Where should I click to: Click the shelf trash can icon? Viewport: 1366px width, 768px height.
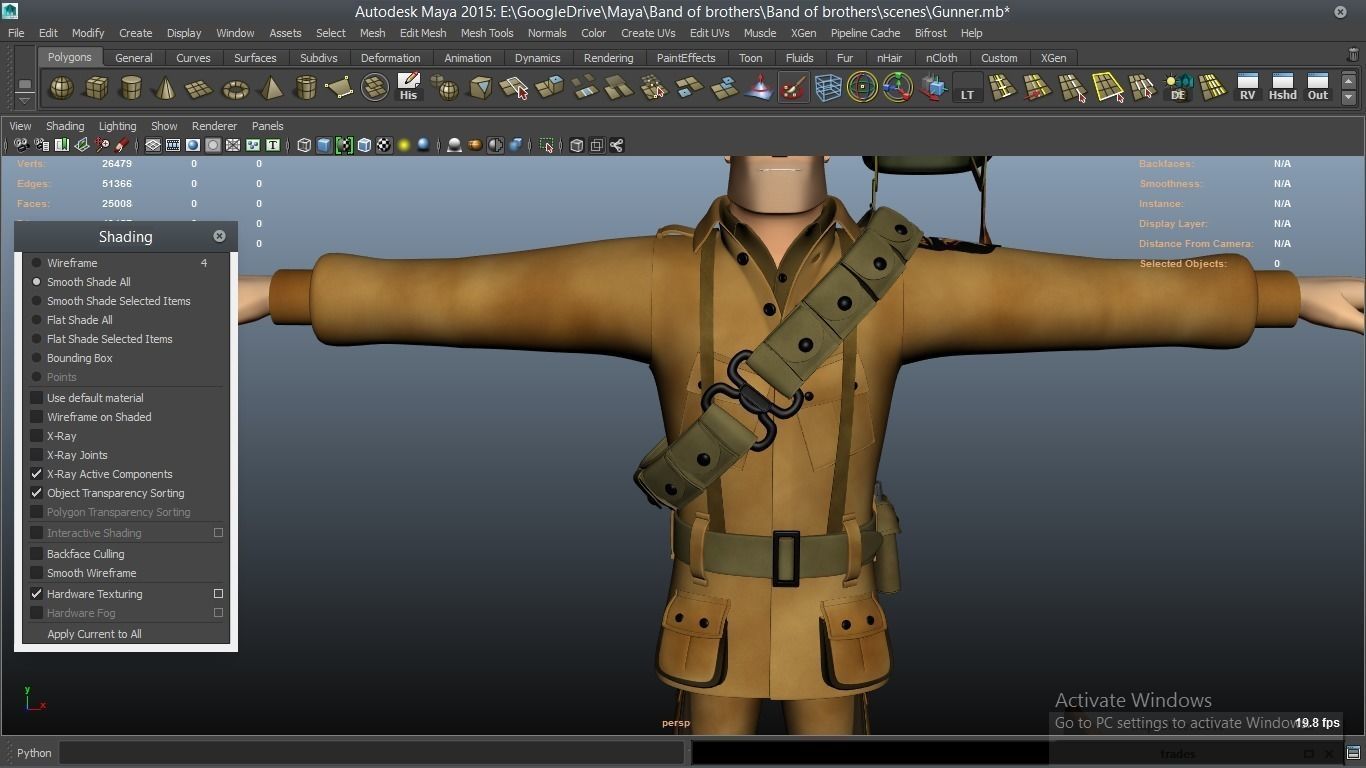click(1353, 55)
